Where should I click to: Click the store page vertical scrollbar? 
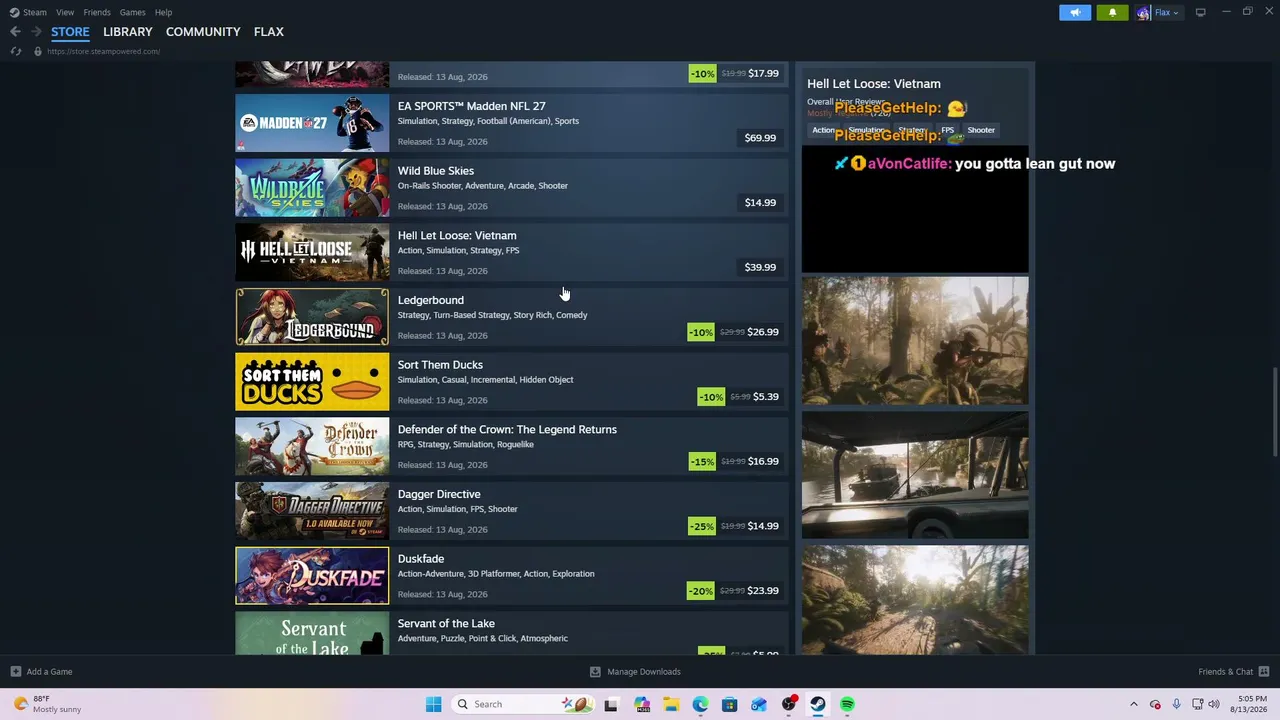(1274, 413)
